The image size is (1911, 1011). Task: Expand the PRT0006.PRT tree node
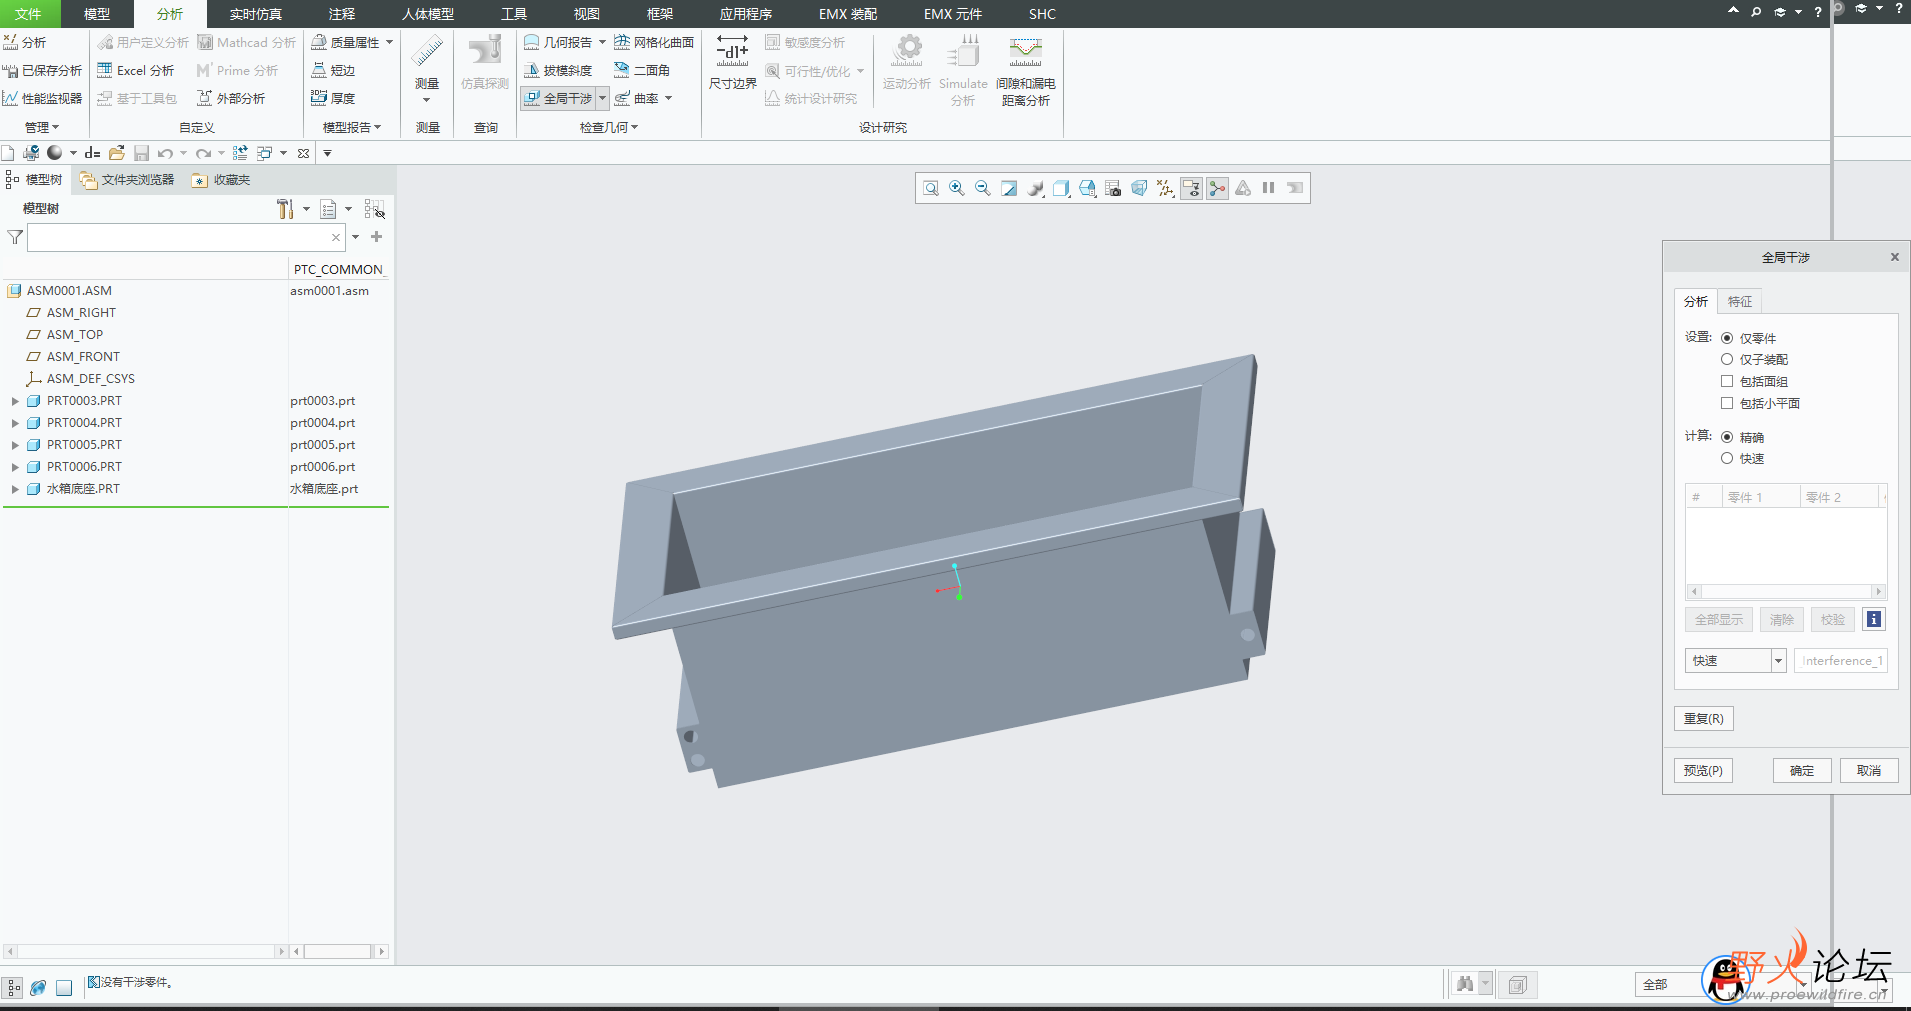click(x=15, y=467)
